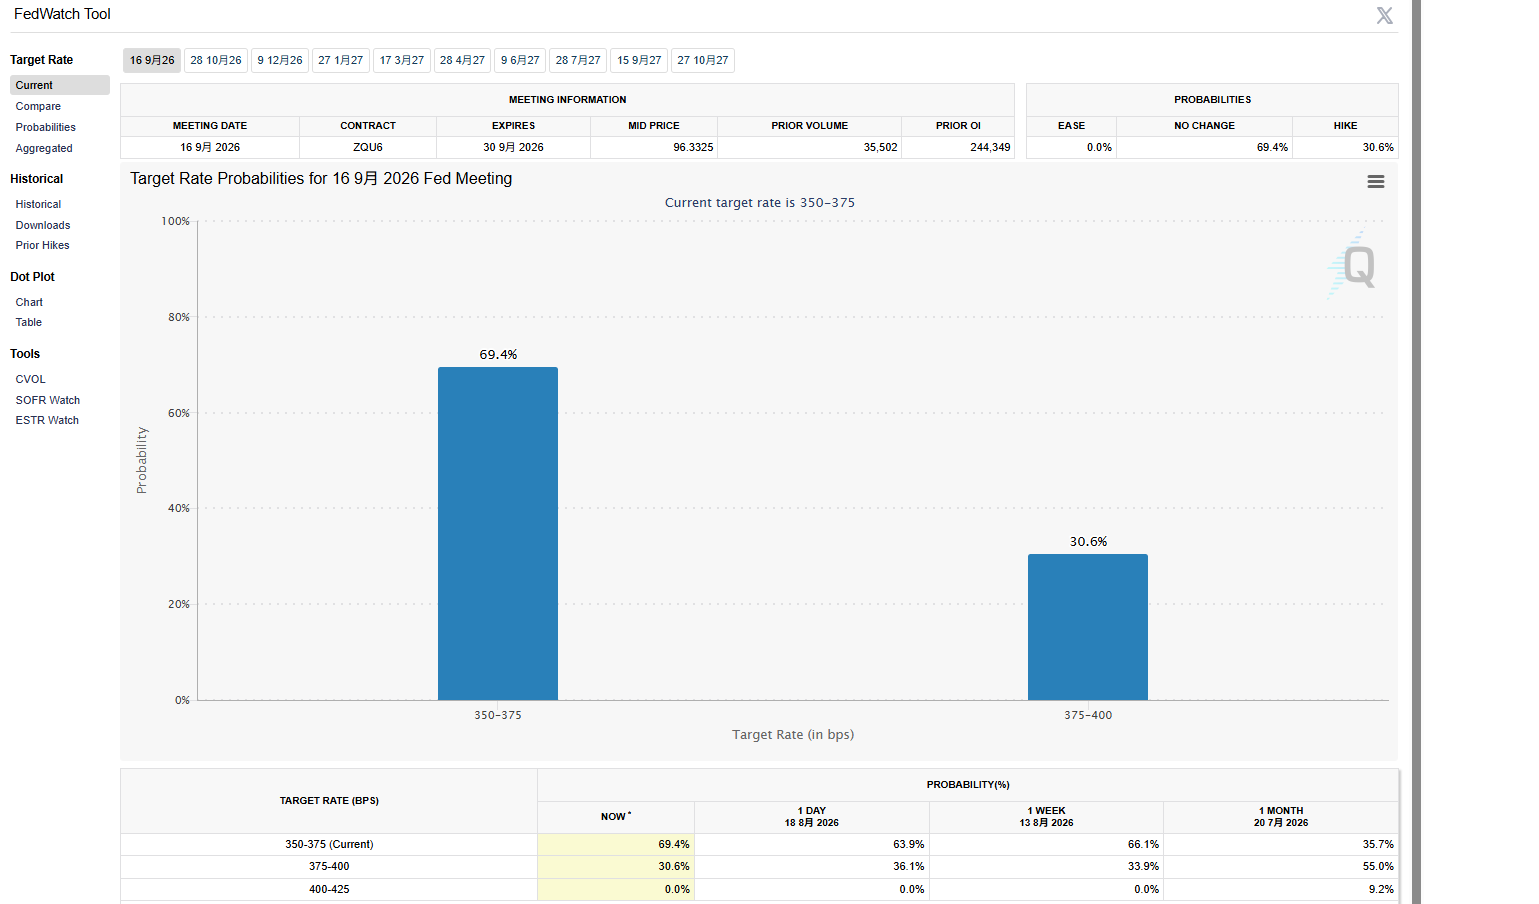Open the Historical sub-link in the sidebar

point(38,204)
